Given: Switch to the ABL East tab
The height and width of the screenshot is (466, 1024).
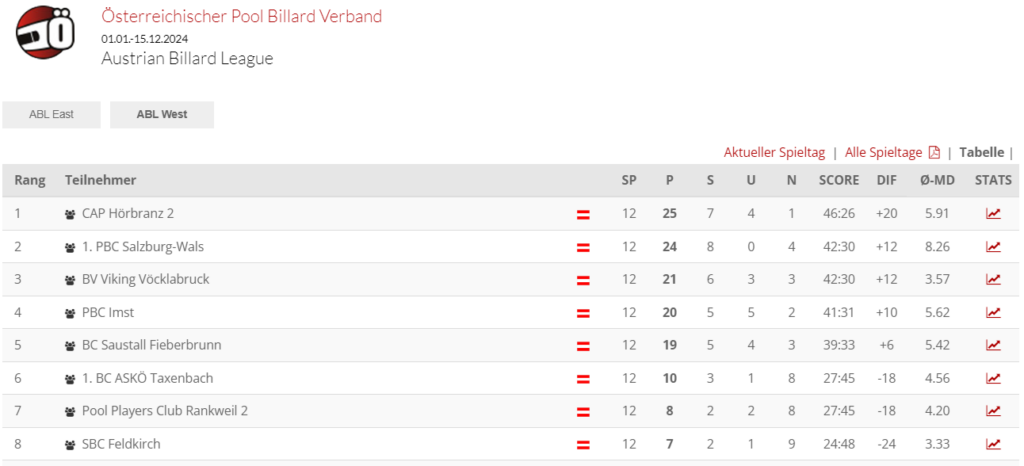Looking at the screenshot, I should pyautogui.click(x=52, y=114).
